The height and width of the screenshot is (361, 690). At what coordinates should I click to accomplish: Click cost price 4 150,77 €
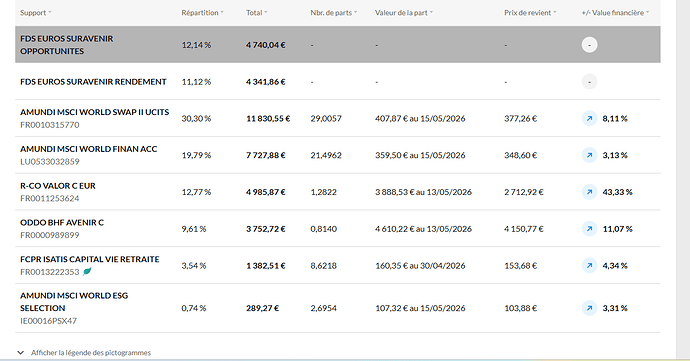coord(524,229)
